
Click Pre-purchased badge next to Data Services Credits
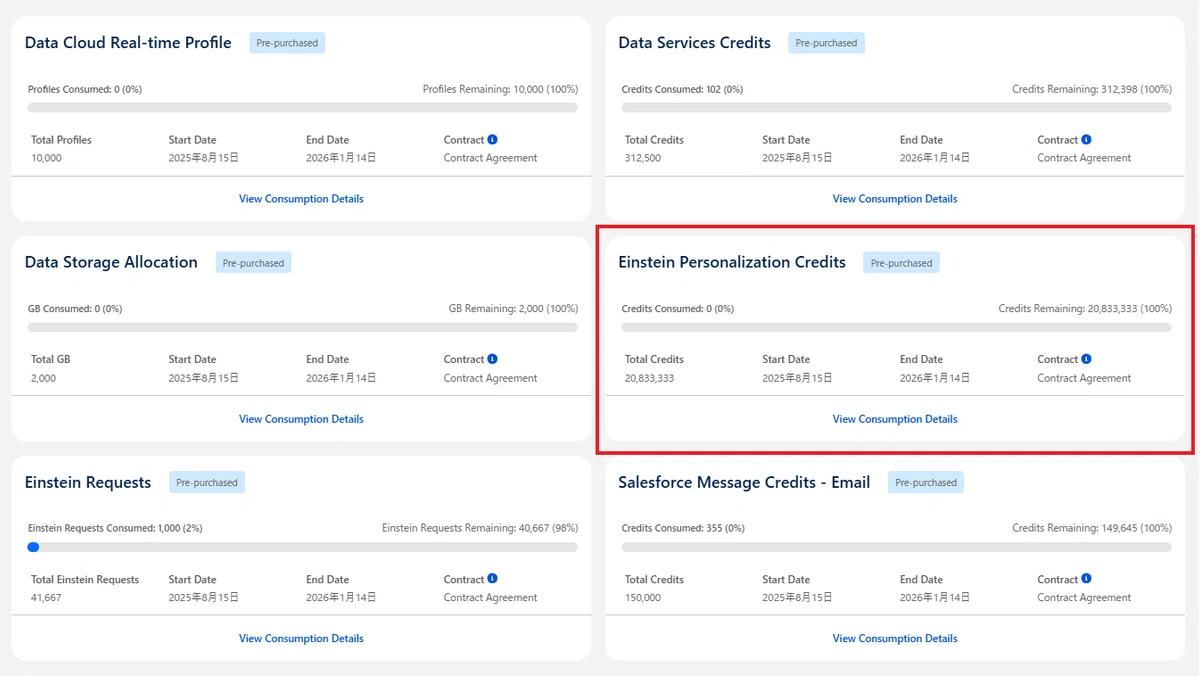826,43
